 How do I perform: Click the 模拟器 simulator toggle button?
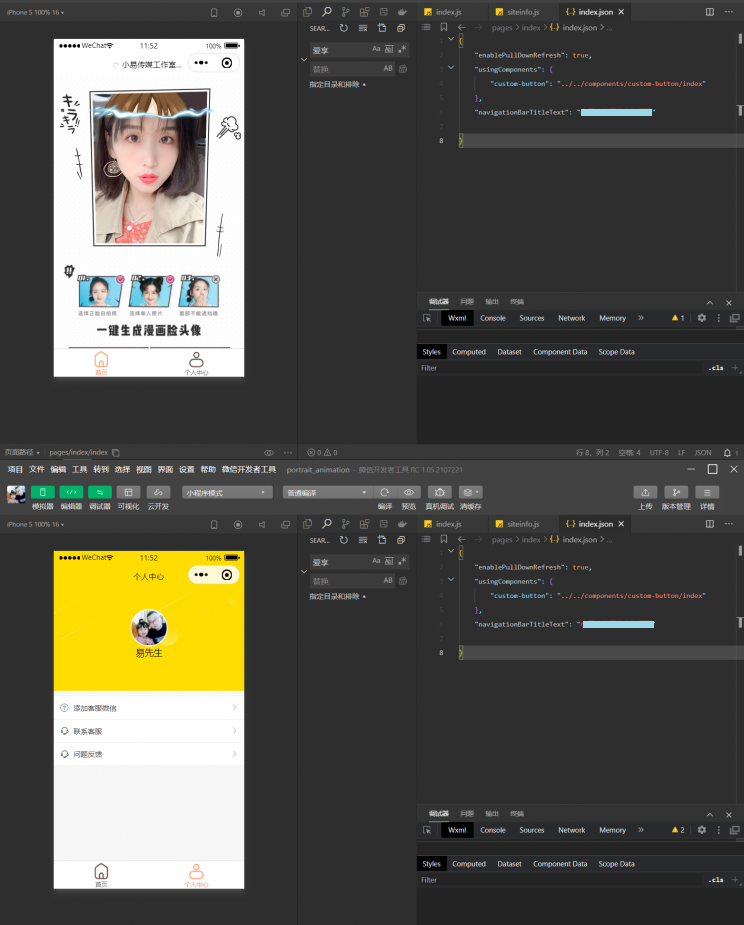42,492
